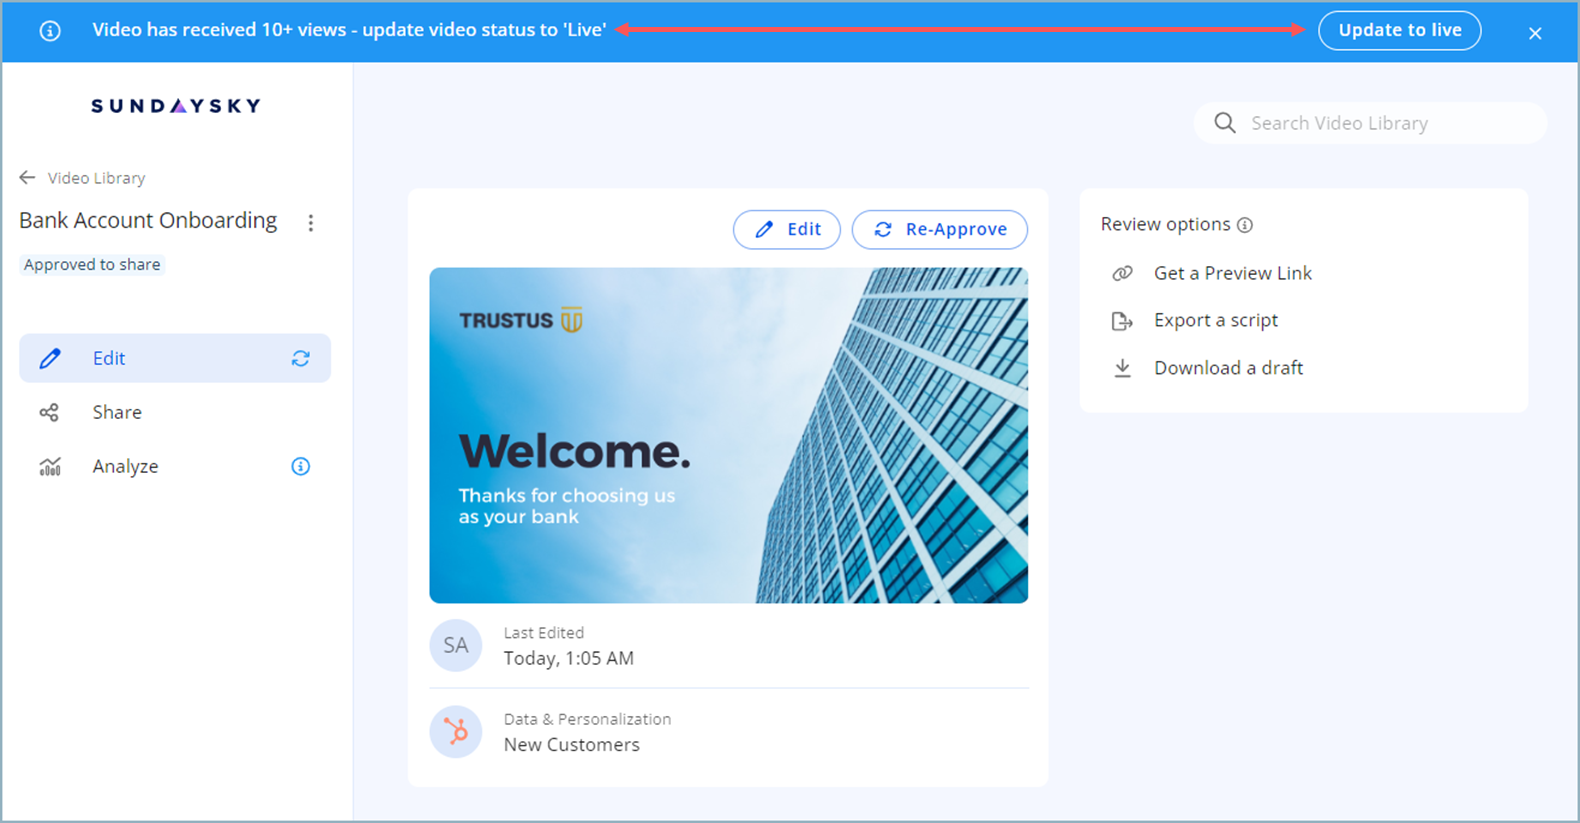
Task: Click the Re-Approve button
Action: click(x=939, y=229)
